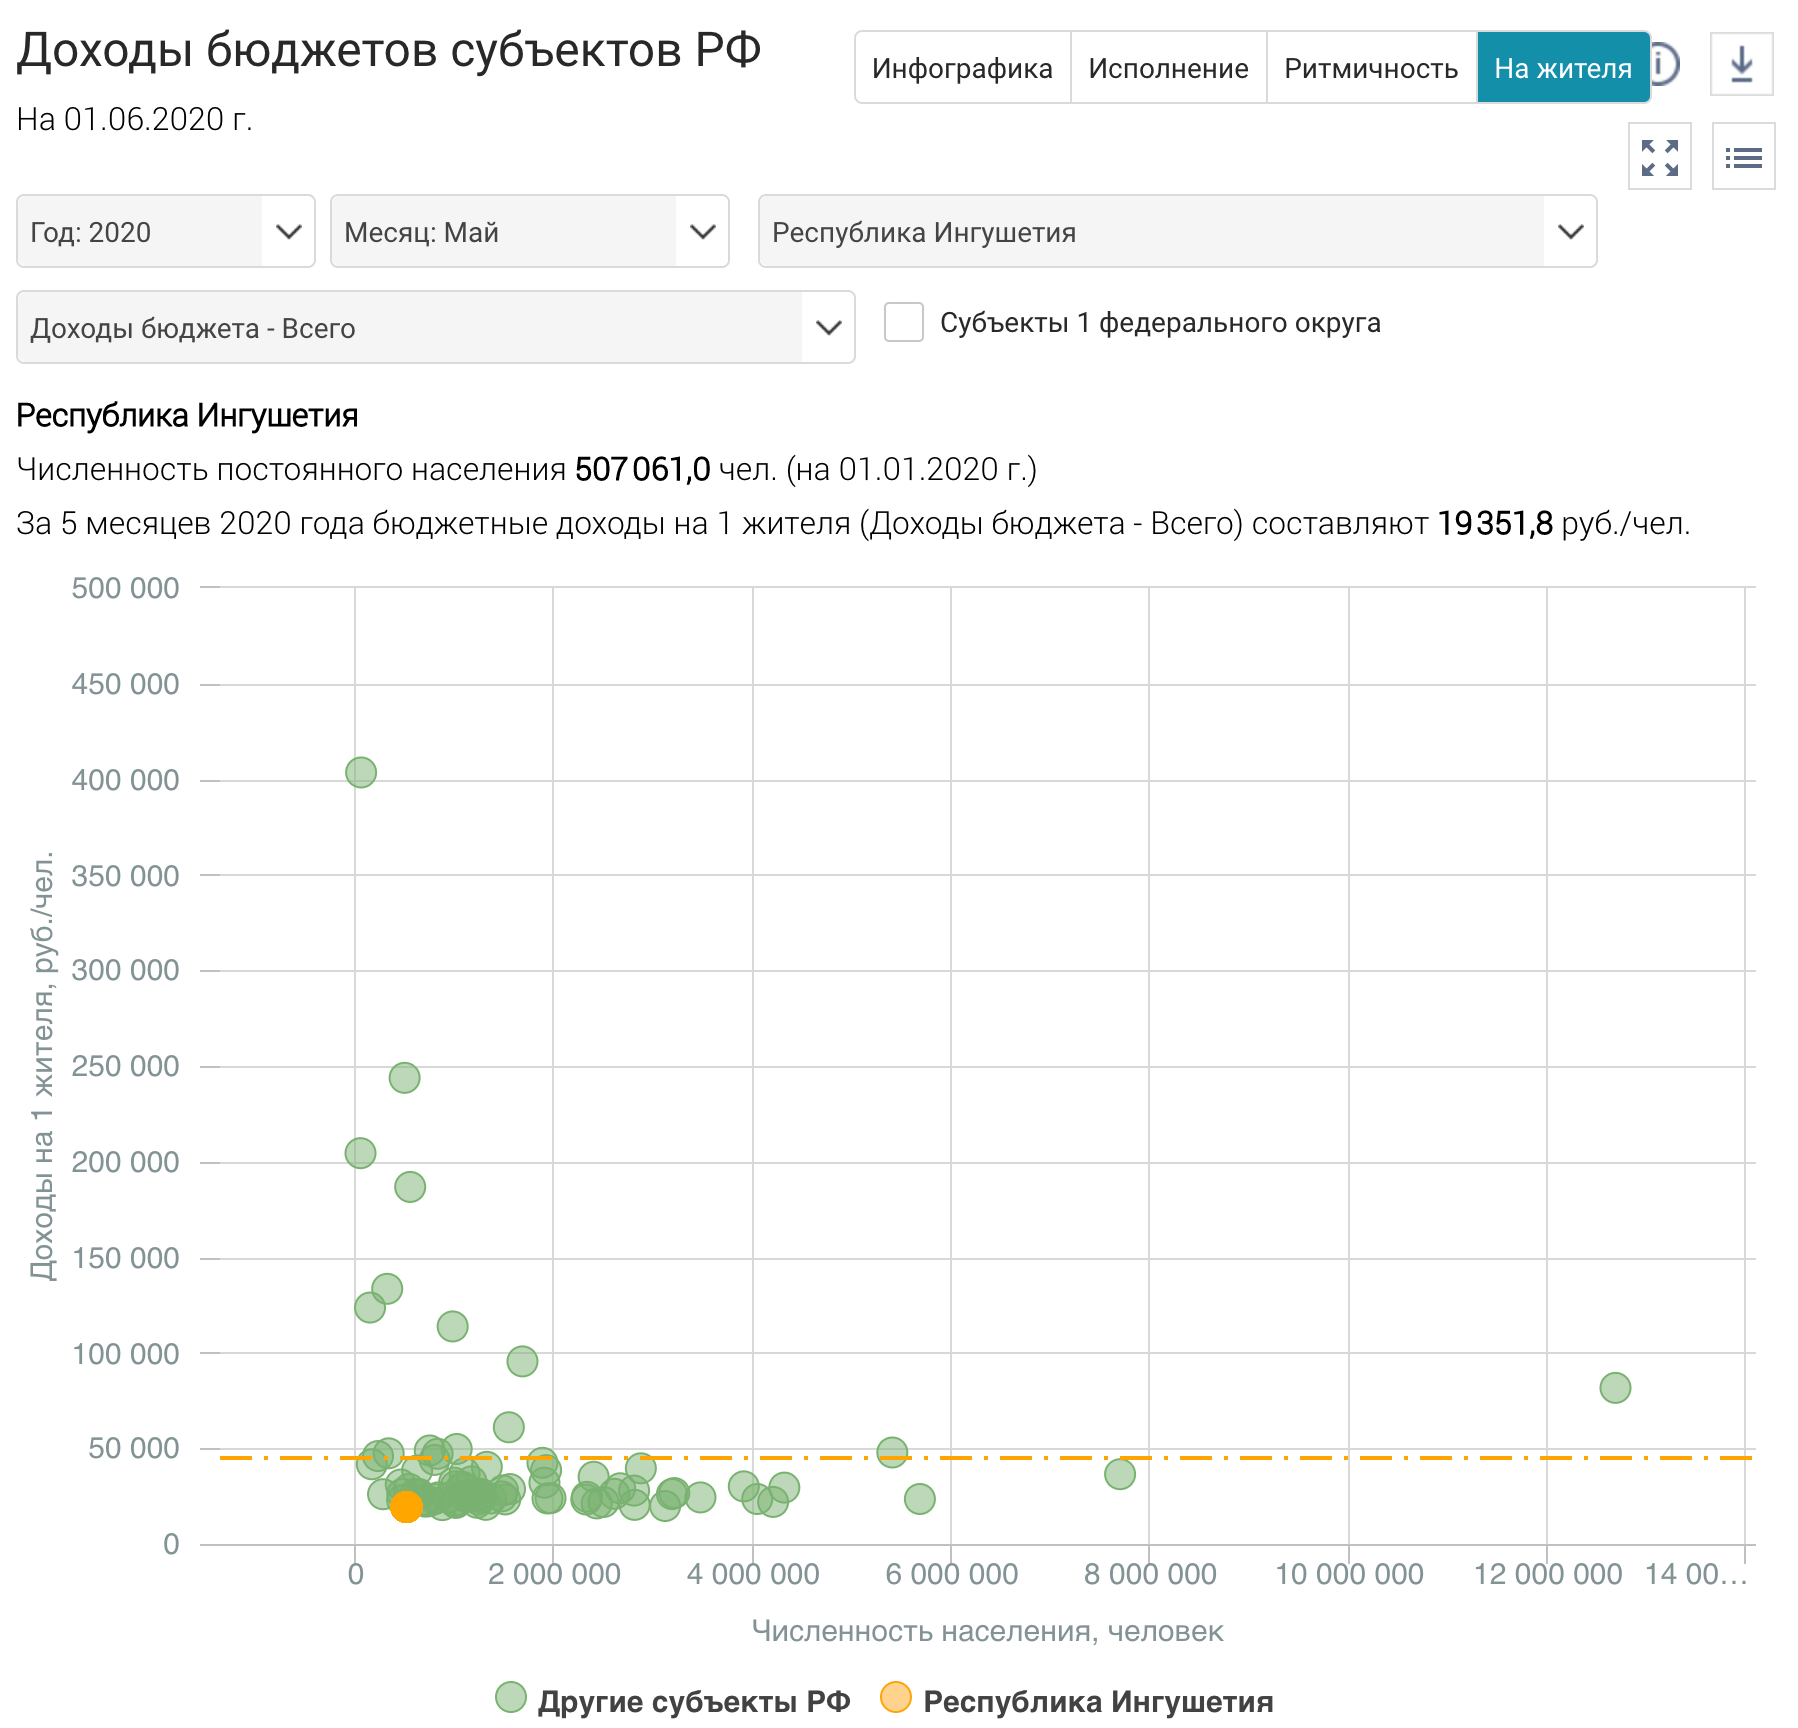
Task: Open the 'Доходы бюджета - Всего' dropdown
Action: (435, 328)
